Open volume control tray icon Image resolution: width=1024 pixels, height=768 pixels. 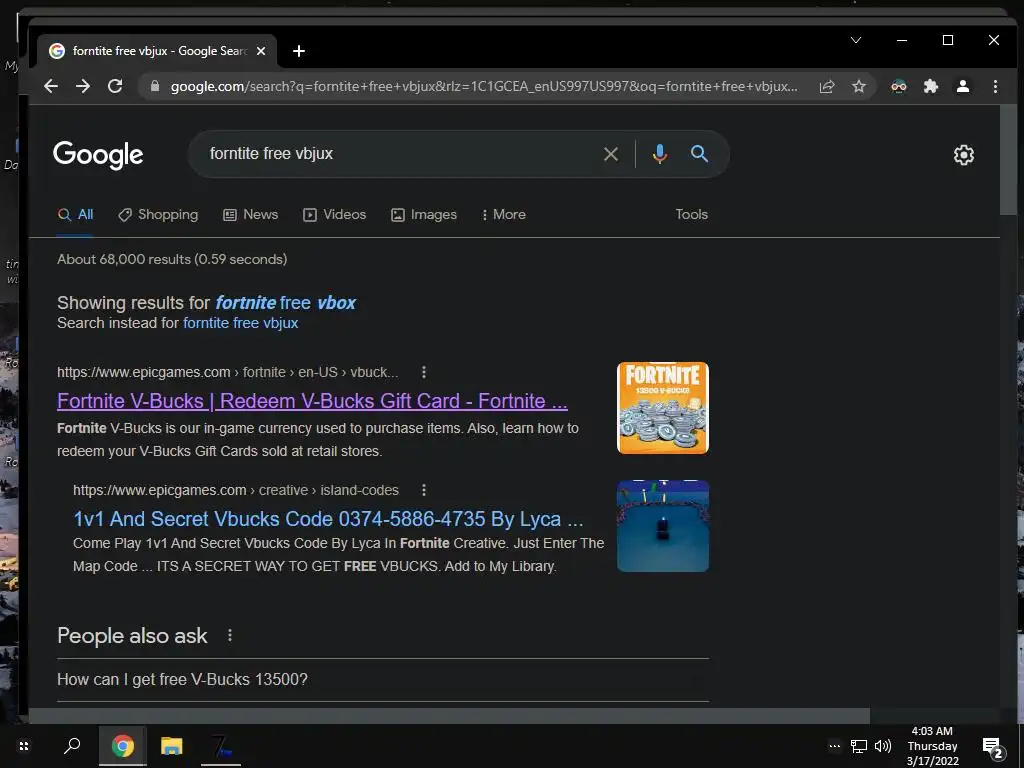(x=883, y=746)
